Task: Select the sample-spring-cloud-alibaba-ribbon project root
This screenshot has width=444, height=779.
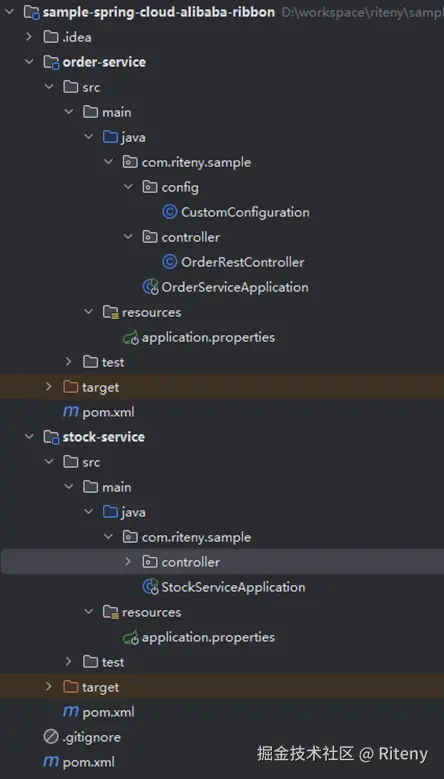Action: 158,12
